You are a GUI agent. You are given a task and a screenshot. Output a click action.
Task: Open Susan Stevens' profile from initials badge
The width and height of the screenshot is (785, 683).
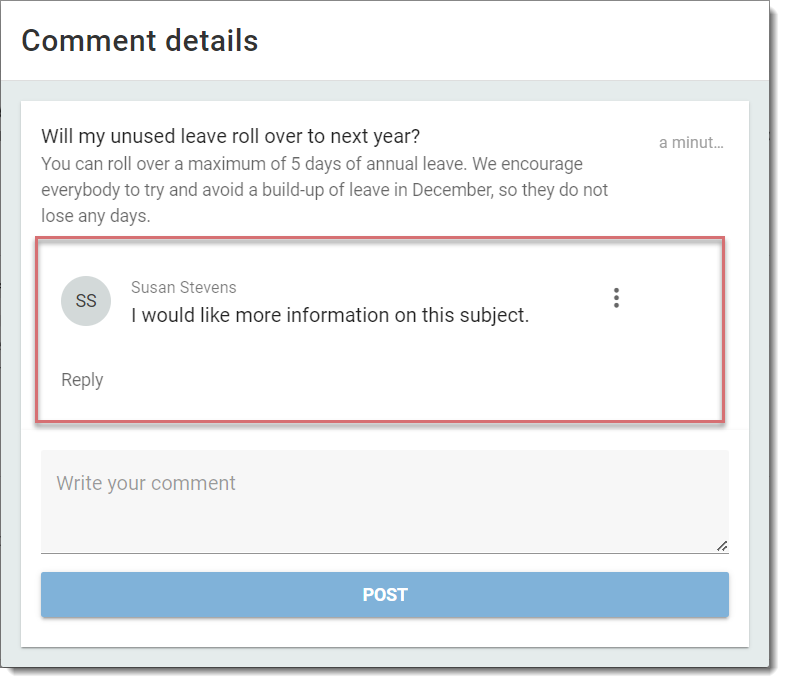coord(86,301)
